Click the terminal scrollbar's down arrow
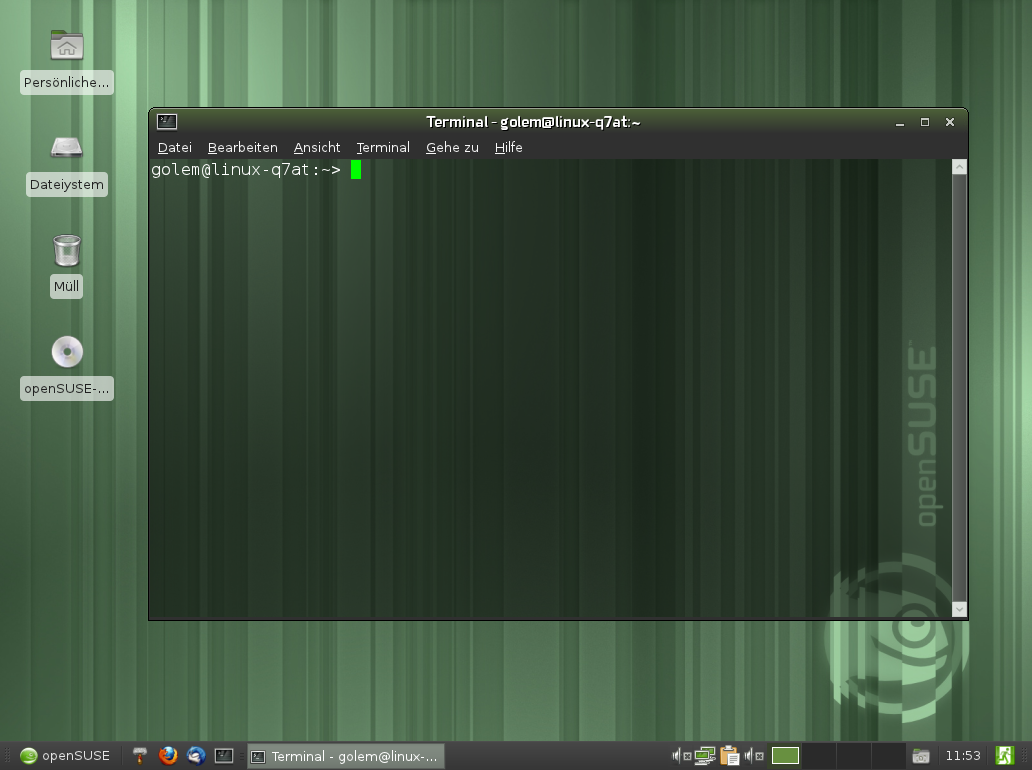Screen dimensions: 1032x770 [959, 608]
